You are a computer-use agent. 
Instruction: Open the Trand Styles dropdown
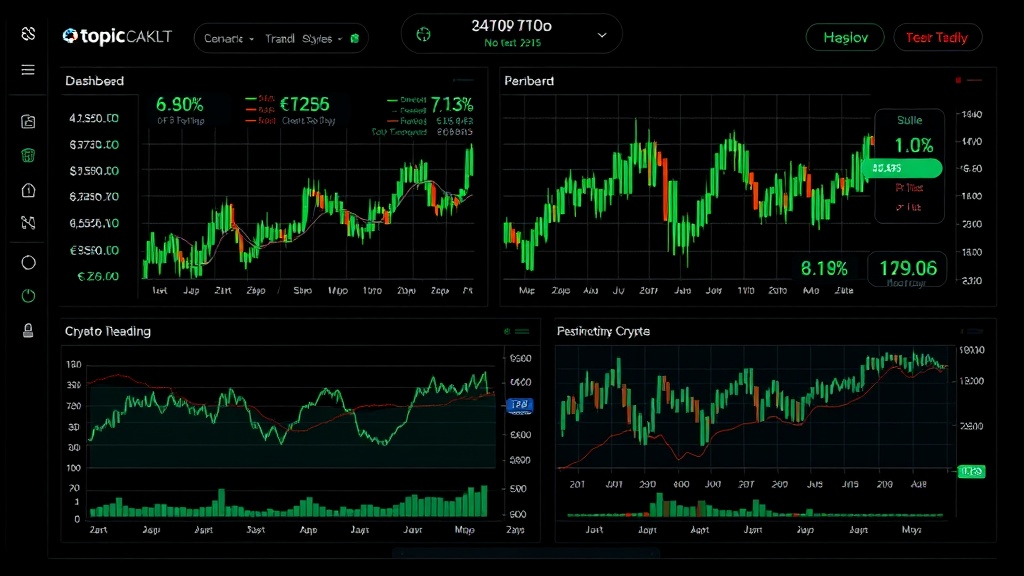(304, 39)
